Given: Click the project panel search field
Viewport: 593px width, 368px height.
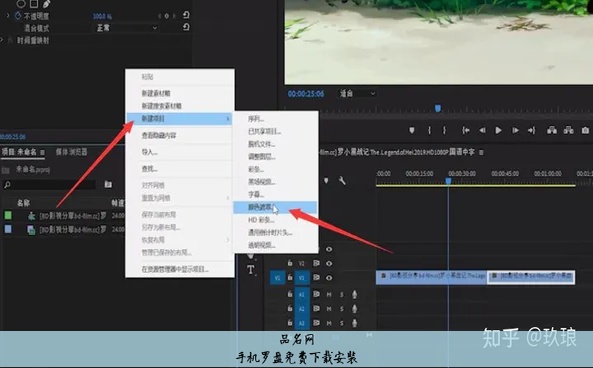Looking at the screenshot, I should tap(49, 185).
